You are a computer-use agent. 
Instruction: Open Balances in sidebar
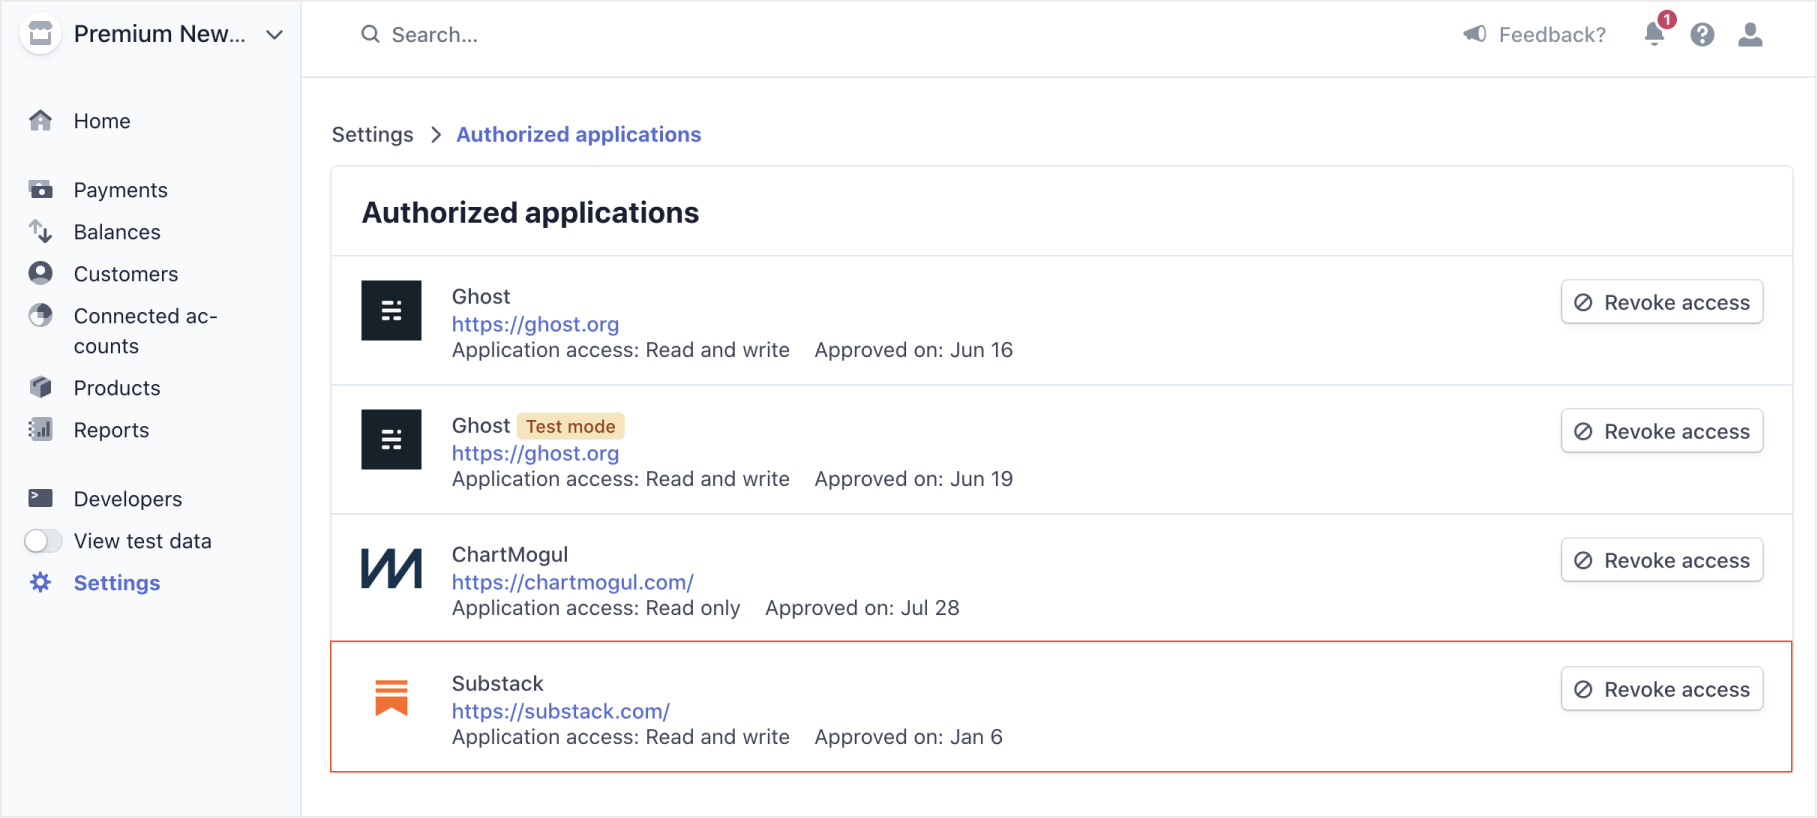[x=117, y=232]
